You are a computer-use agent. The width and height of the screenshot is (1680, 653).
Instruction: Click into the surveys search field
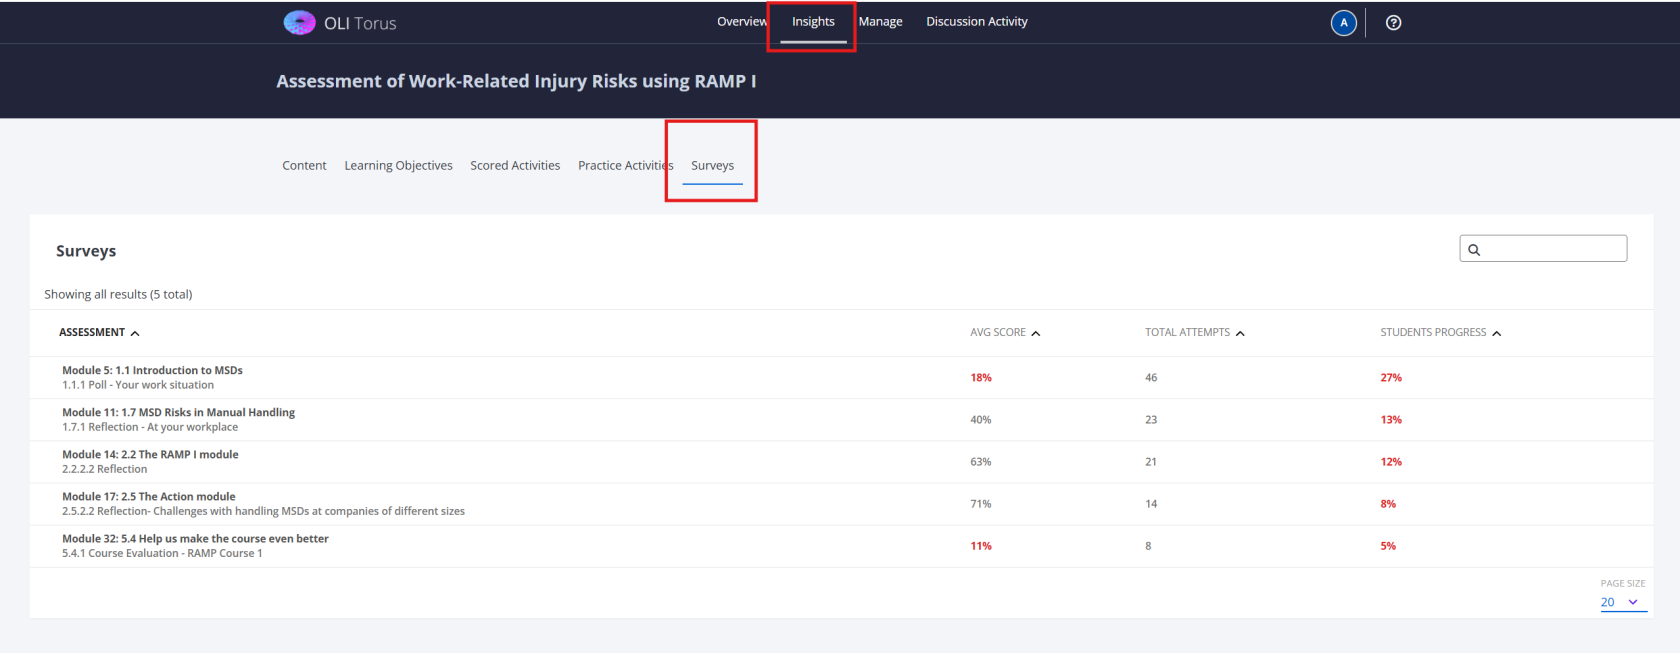click(x=1552, y=249)
